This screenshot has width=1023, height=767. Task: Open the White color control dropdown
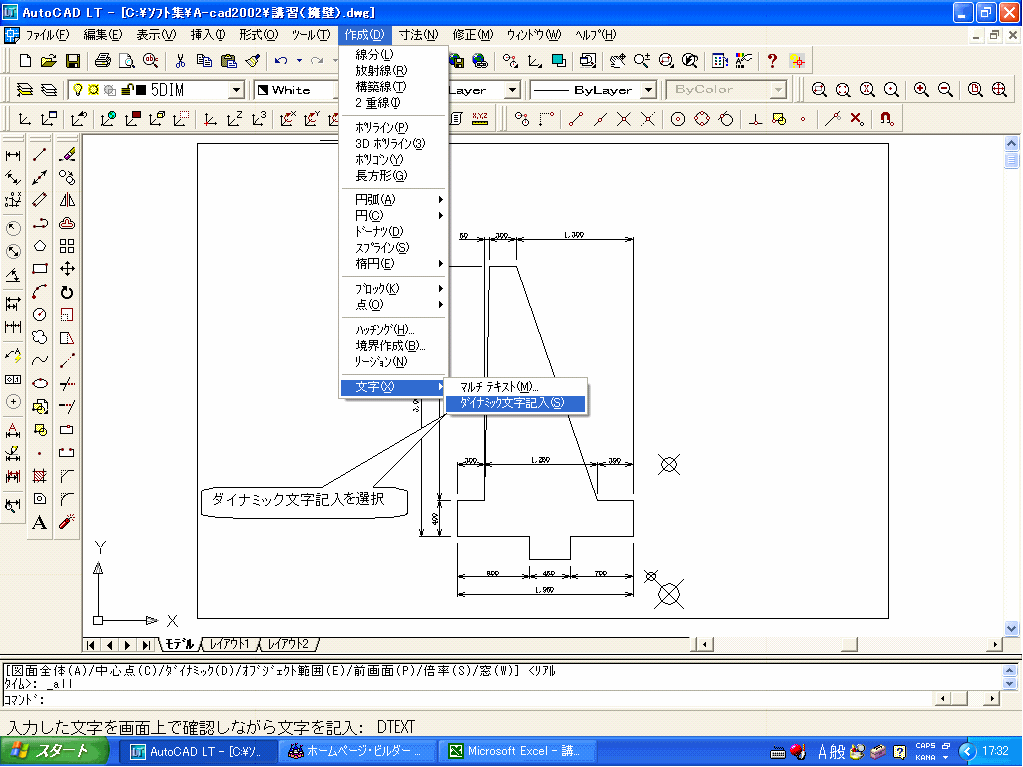(x=296, y=89)
